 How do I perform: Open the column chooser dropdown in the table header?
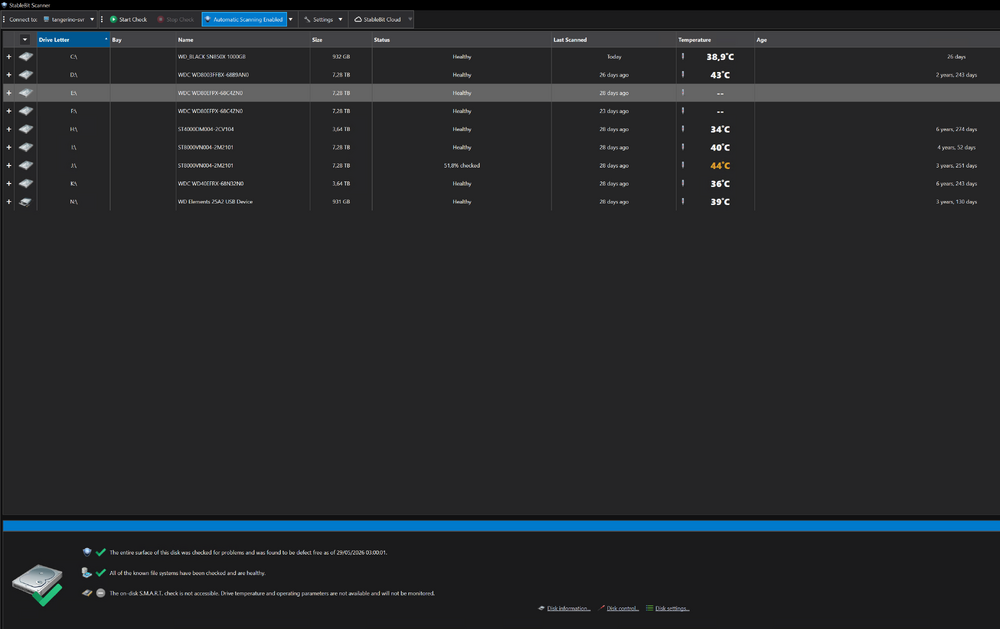coord(25,40)
